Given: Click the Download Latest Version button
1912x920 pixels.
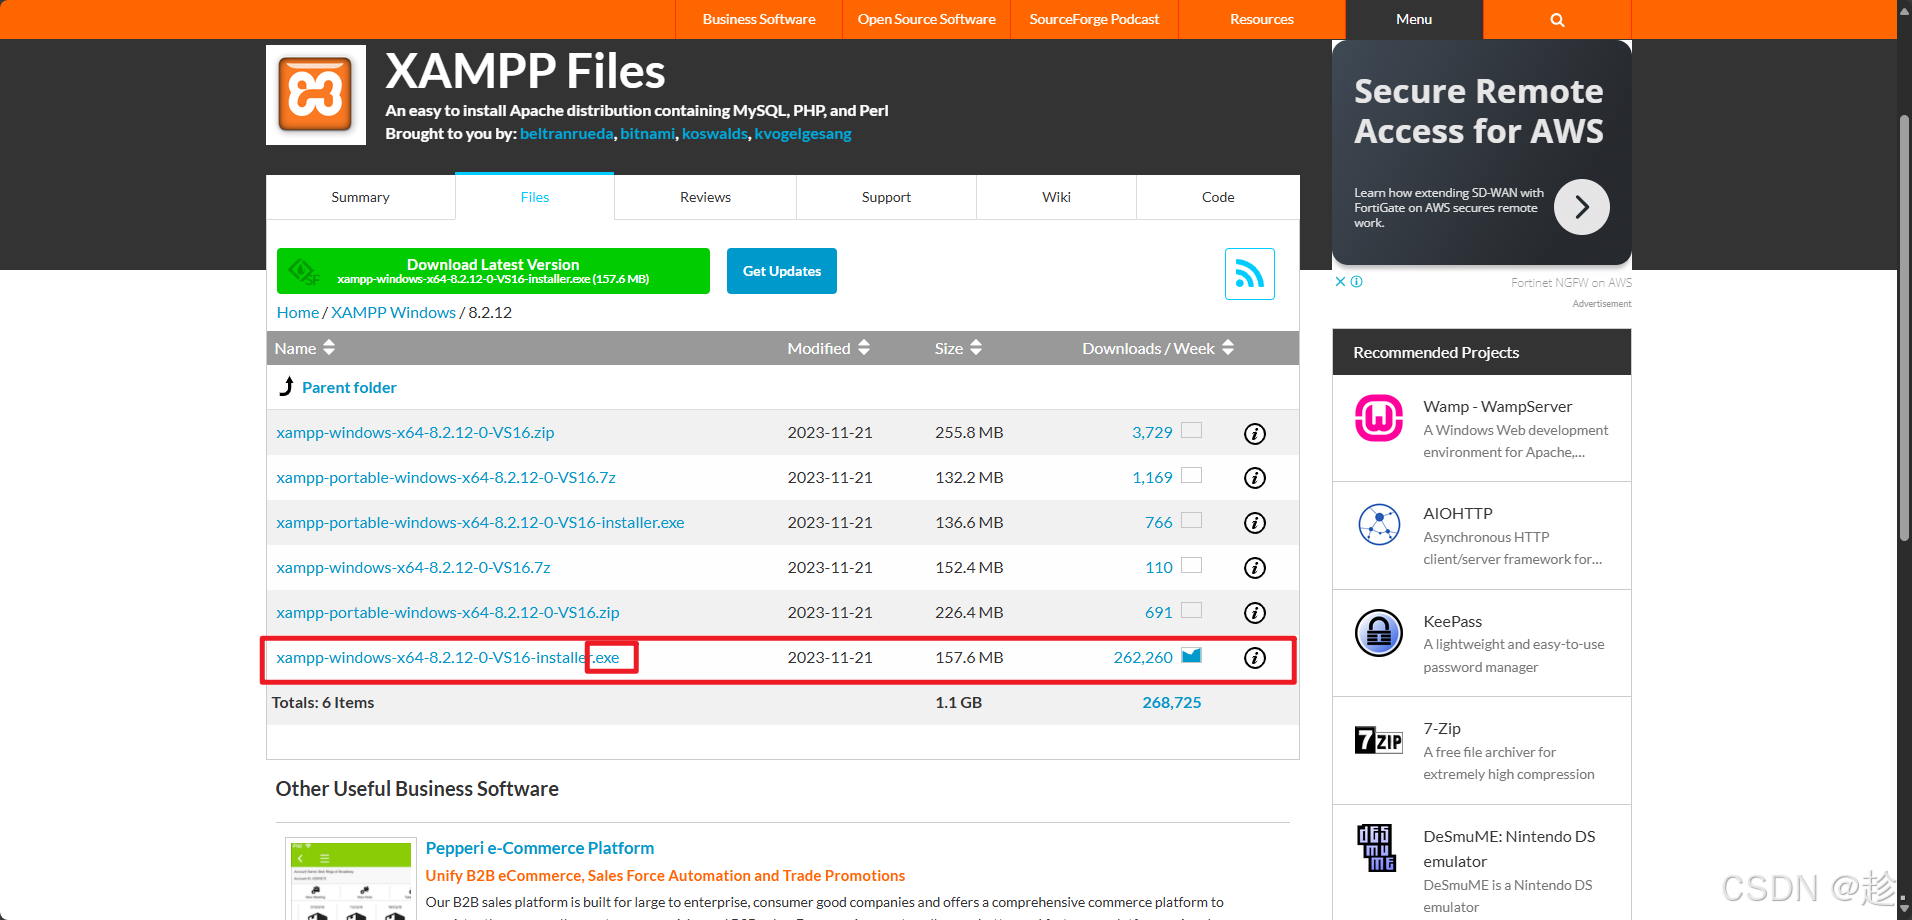Looking at the screenshot, I should click(493, 271).
